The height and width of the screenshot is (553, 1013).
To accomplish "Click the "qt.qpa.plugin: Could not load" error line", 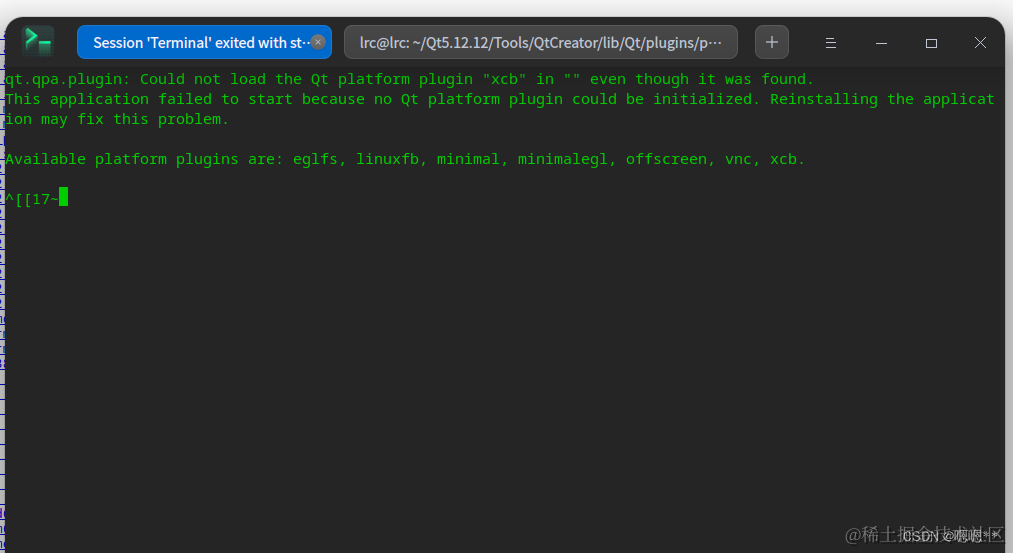I will pyautogui.click(x=410, y=79).
